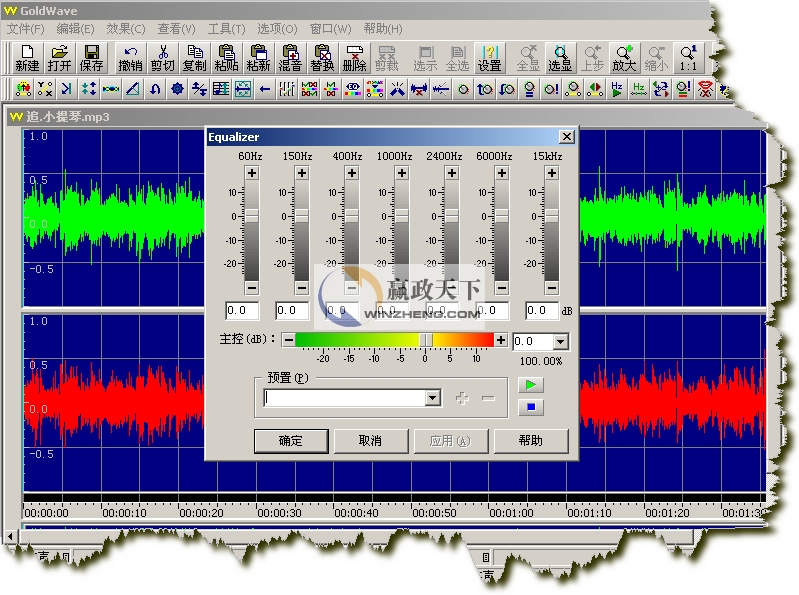Open the 主控 dB value dropdown

pos(559,342)
